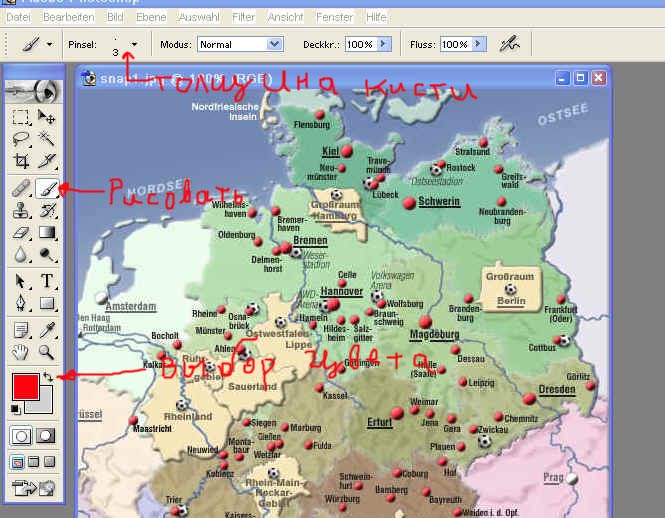
Task: Select the Crop tool
Action: point(20,161)
